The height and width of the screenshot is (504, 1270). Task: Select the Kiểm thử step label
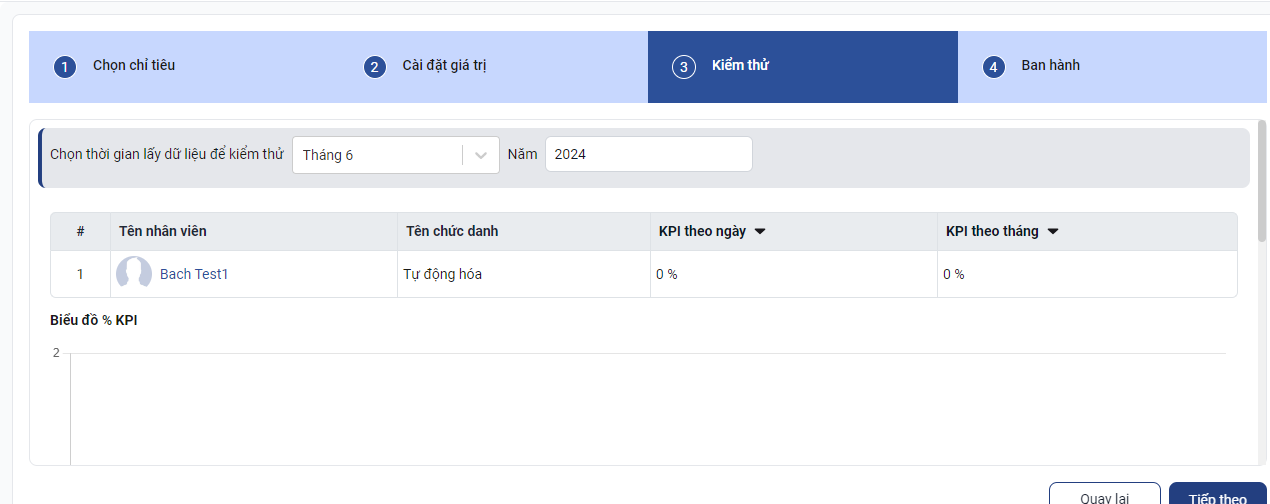click(740, 66)
